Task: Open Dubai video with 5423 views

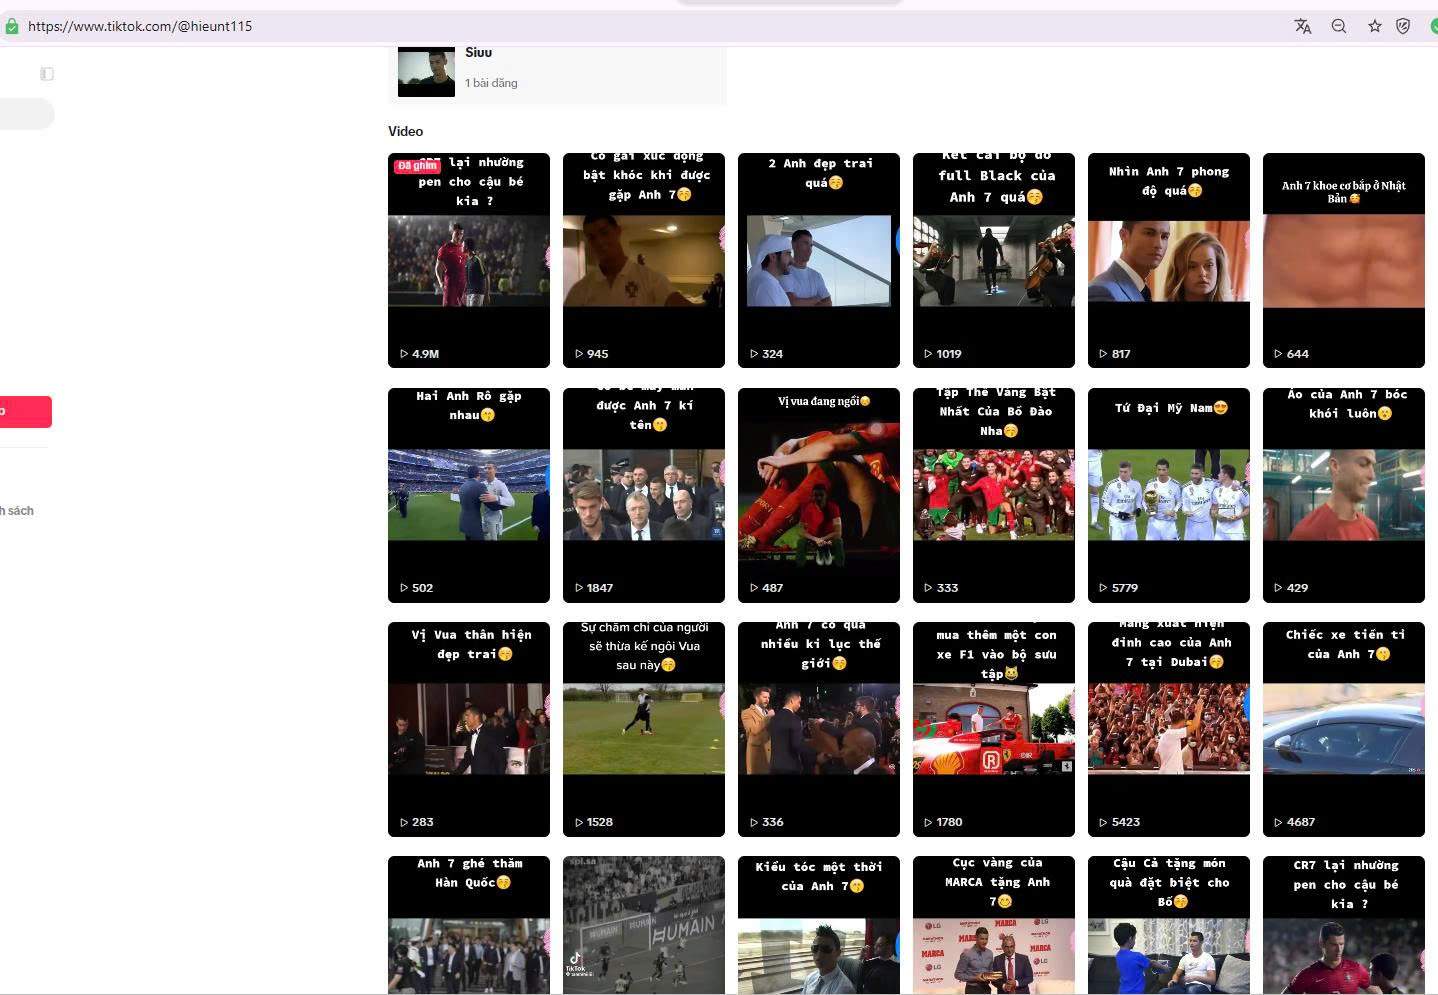Action: point(1169,729)
